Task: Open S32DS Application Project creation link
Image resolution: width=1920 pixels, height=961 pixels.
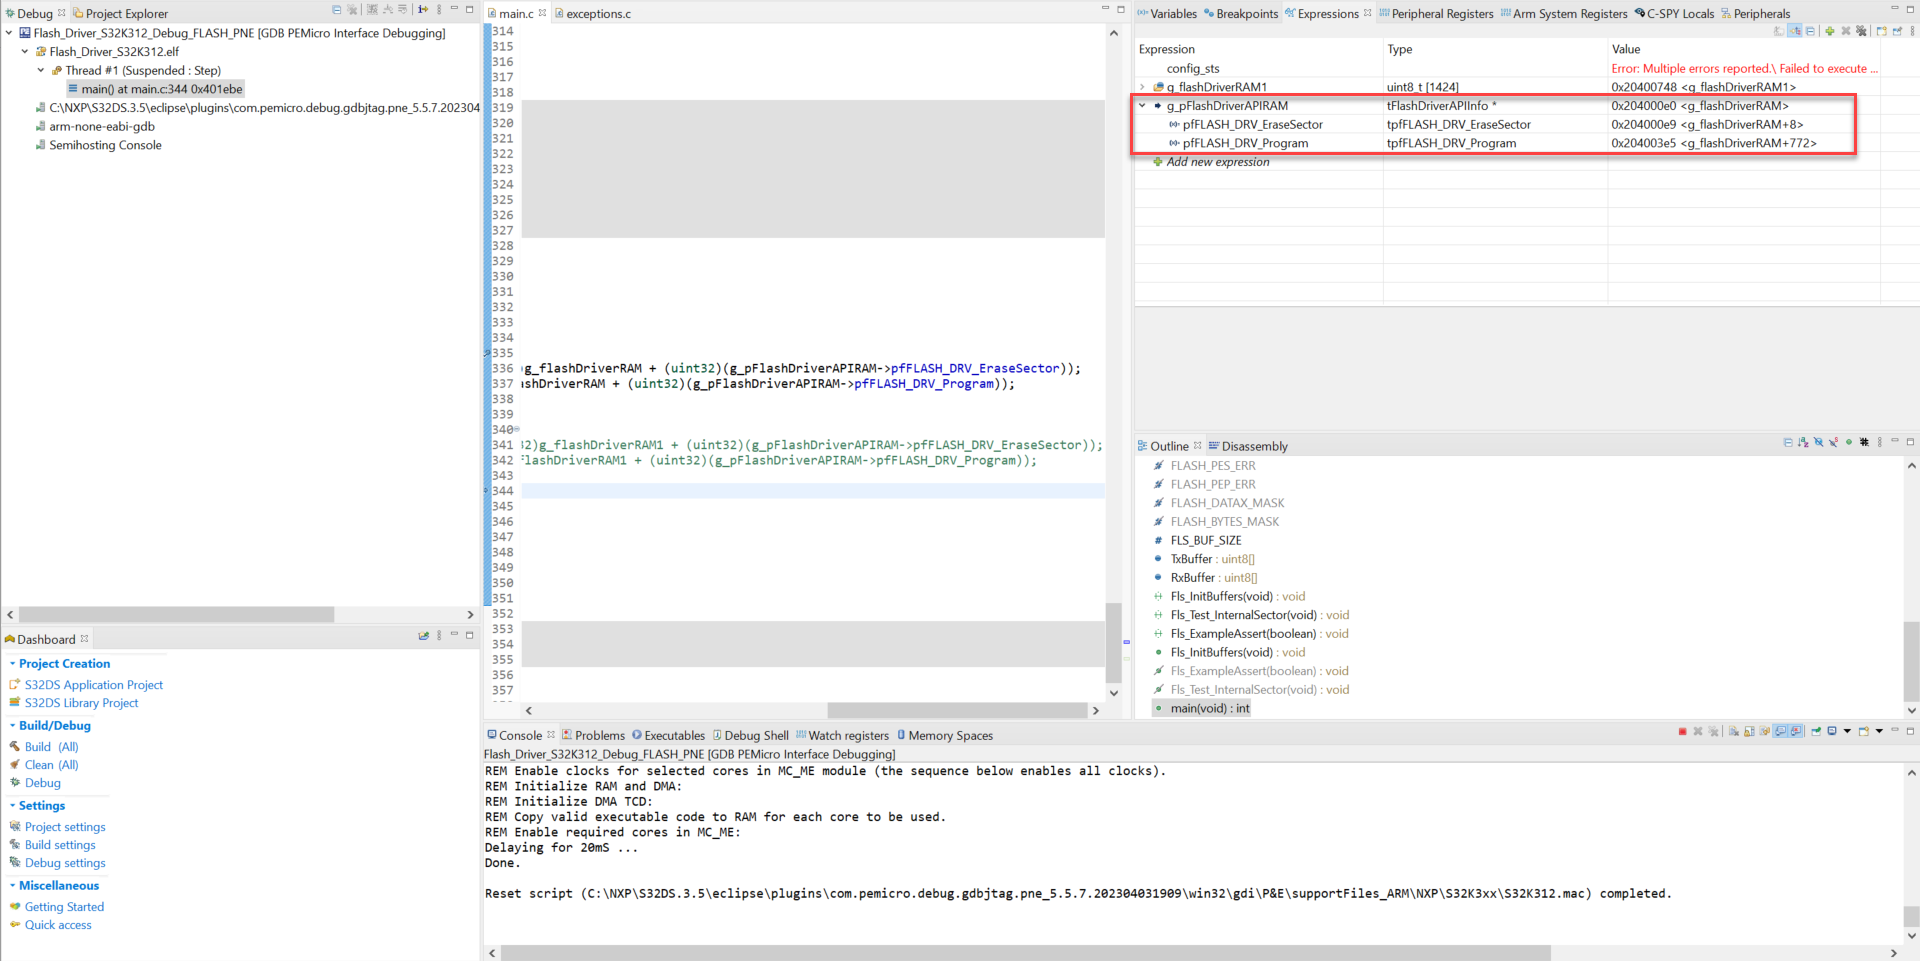Action: pos(94,684)
